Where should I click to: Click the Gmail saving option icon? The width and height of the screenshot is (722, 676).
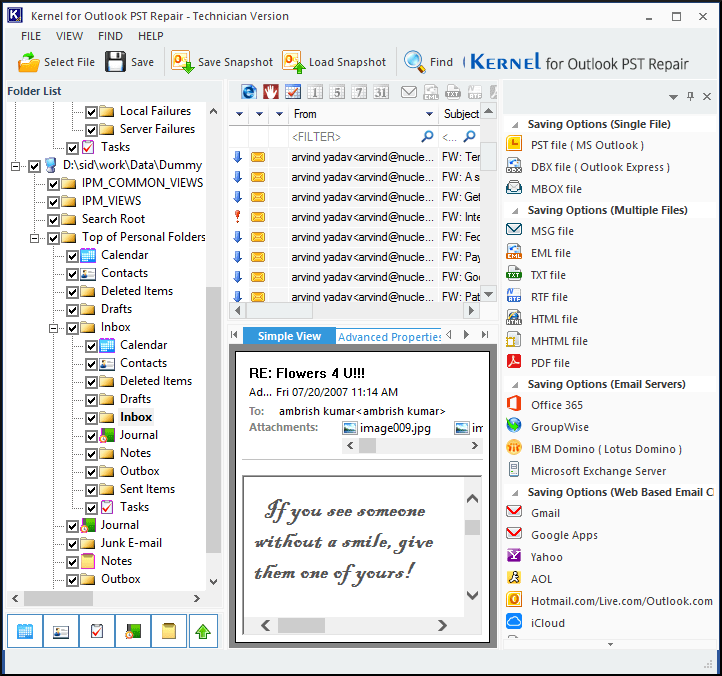pyautogui.click(x=514, y=513)
